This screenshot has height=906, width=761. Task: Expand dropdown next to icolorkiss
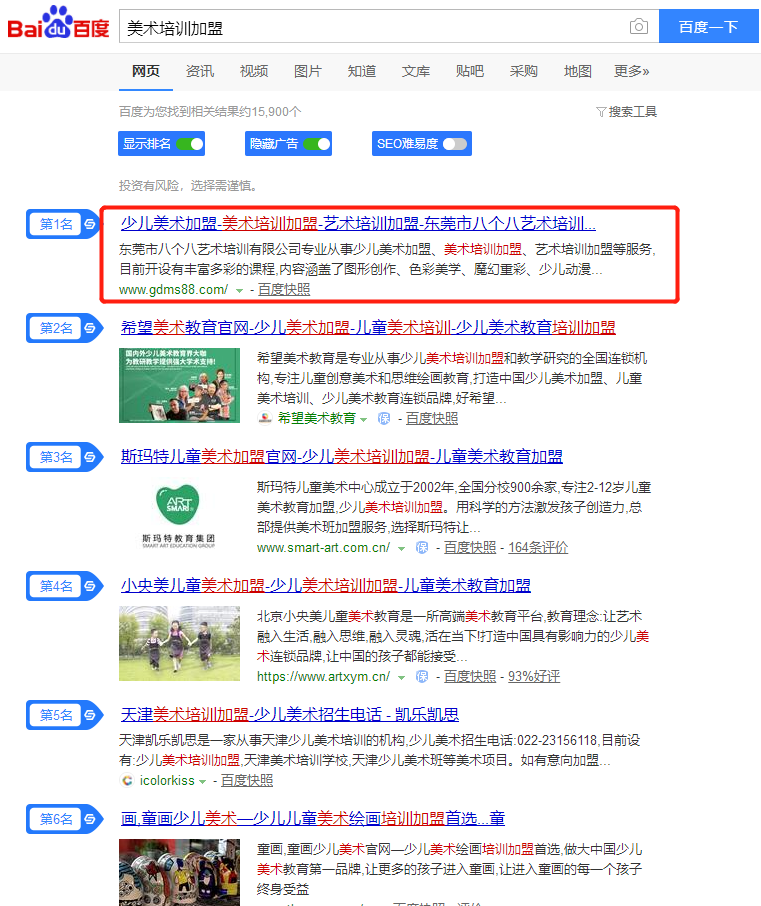tap(202, 782)
